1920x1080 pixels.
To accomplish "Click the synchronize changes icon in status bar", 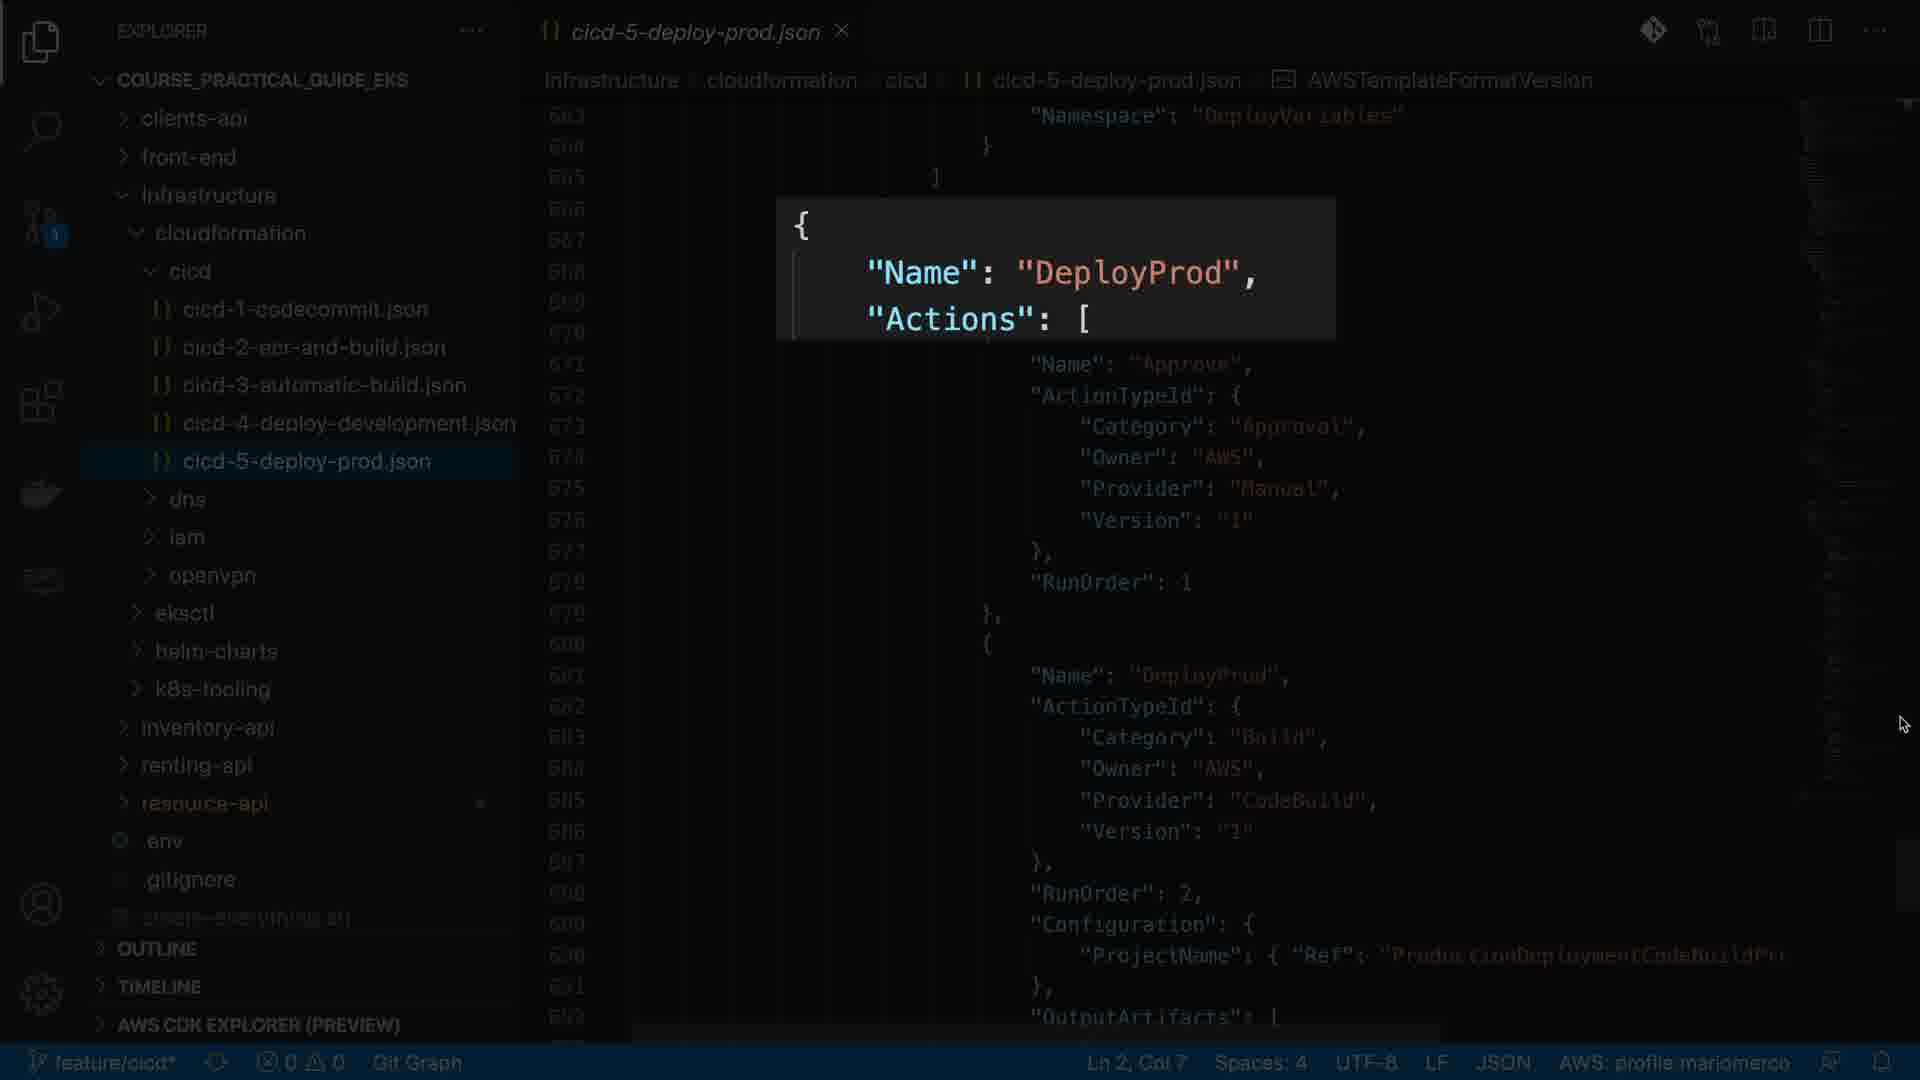I will 216,1062.
